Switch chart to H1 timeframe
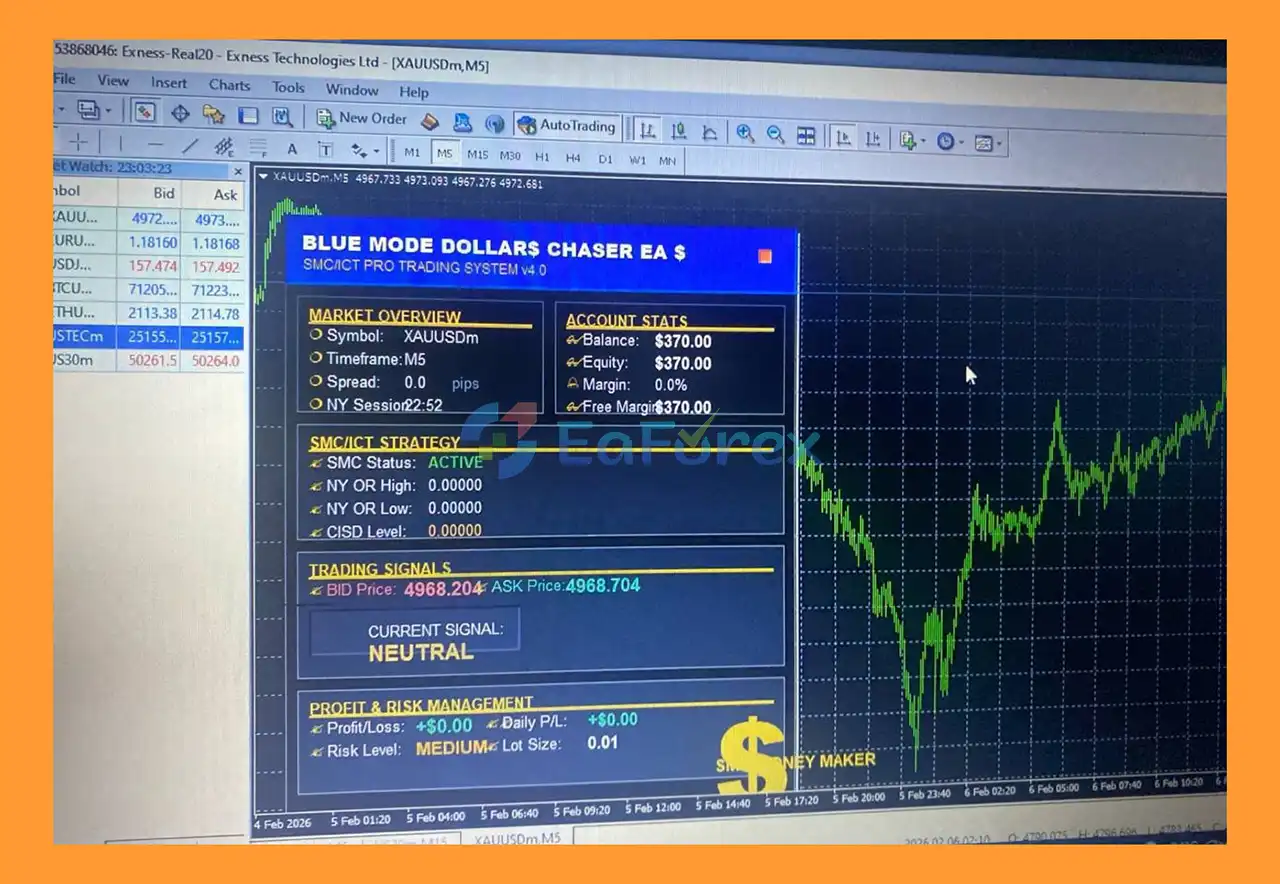 click(542, 156)
